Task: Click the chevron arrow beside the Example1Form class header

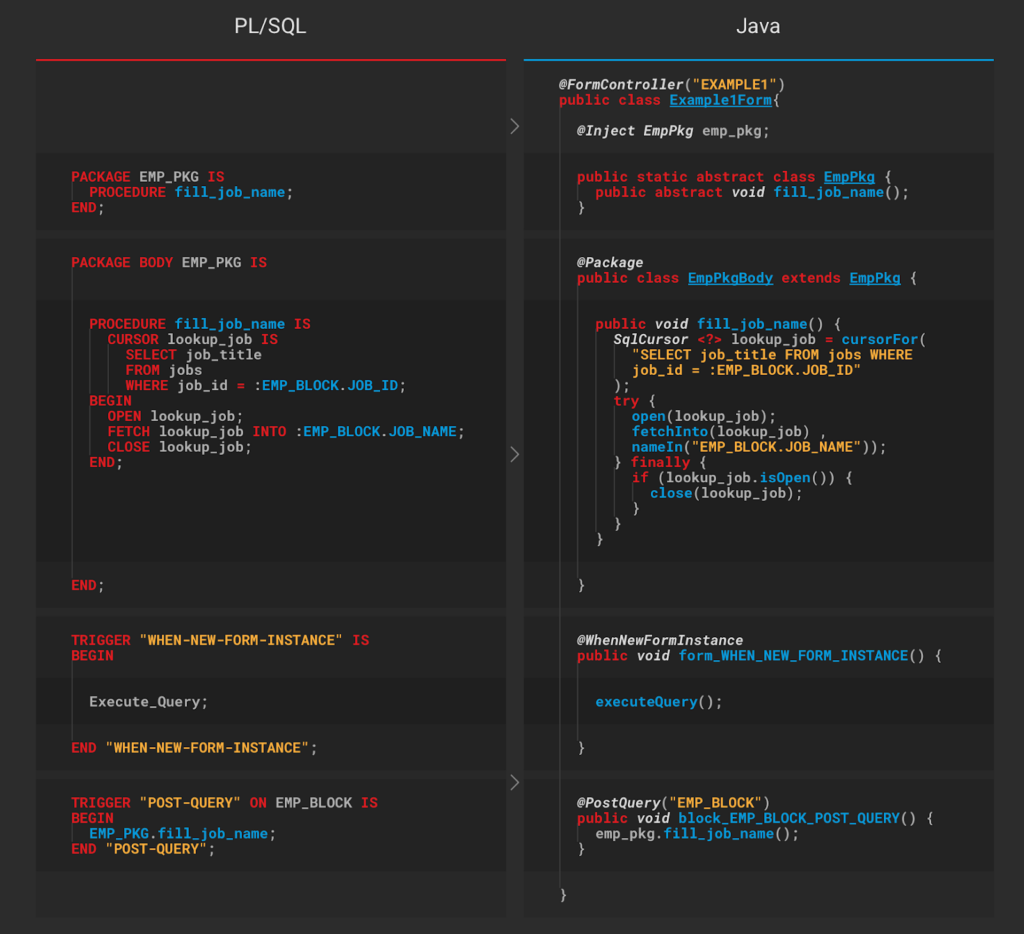Action: [x=515, y=126]
